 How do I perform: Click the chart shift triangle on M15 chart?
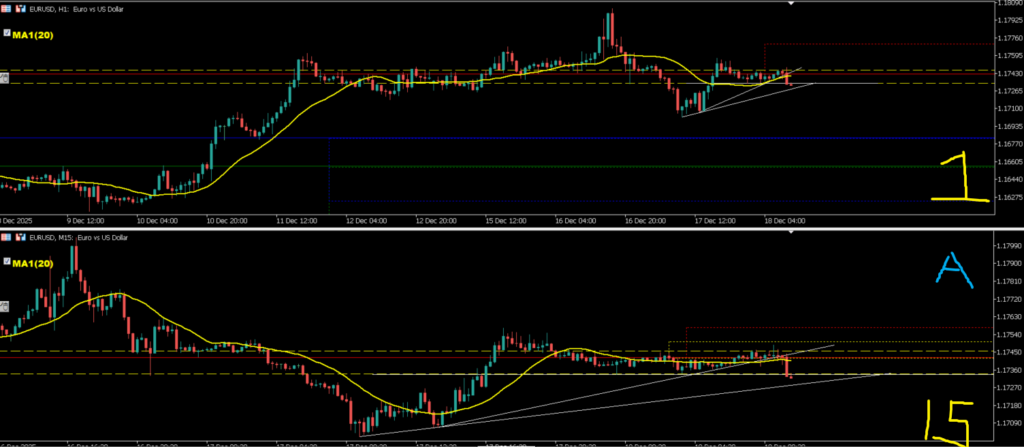coord(793,234)
